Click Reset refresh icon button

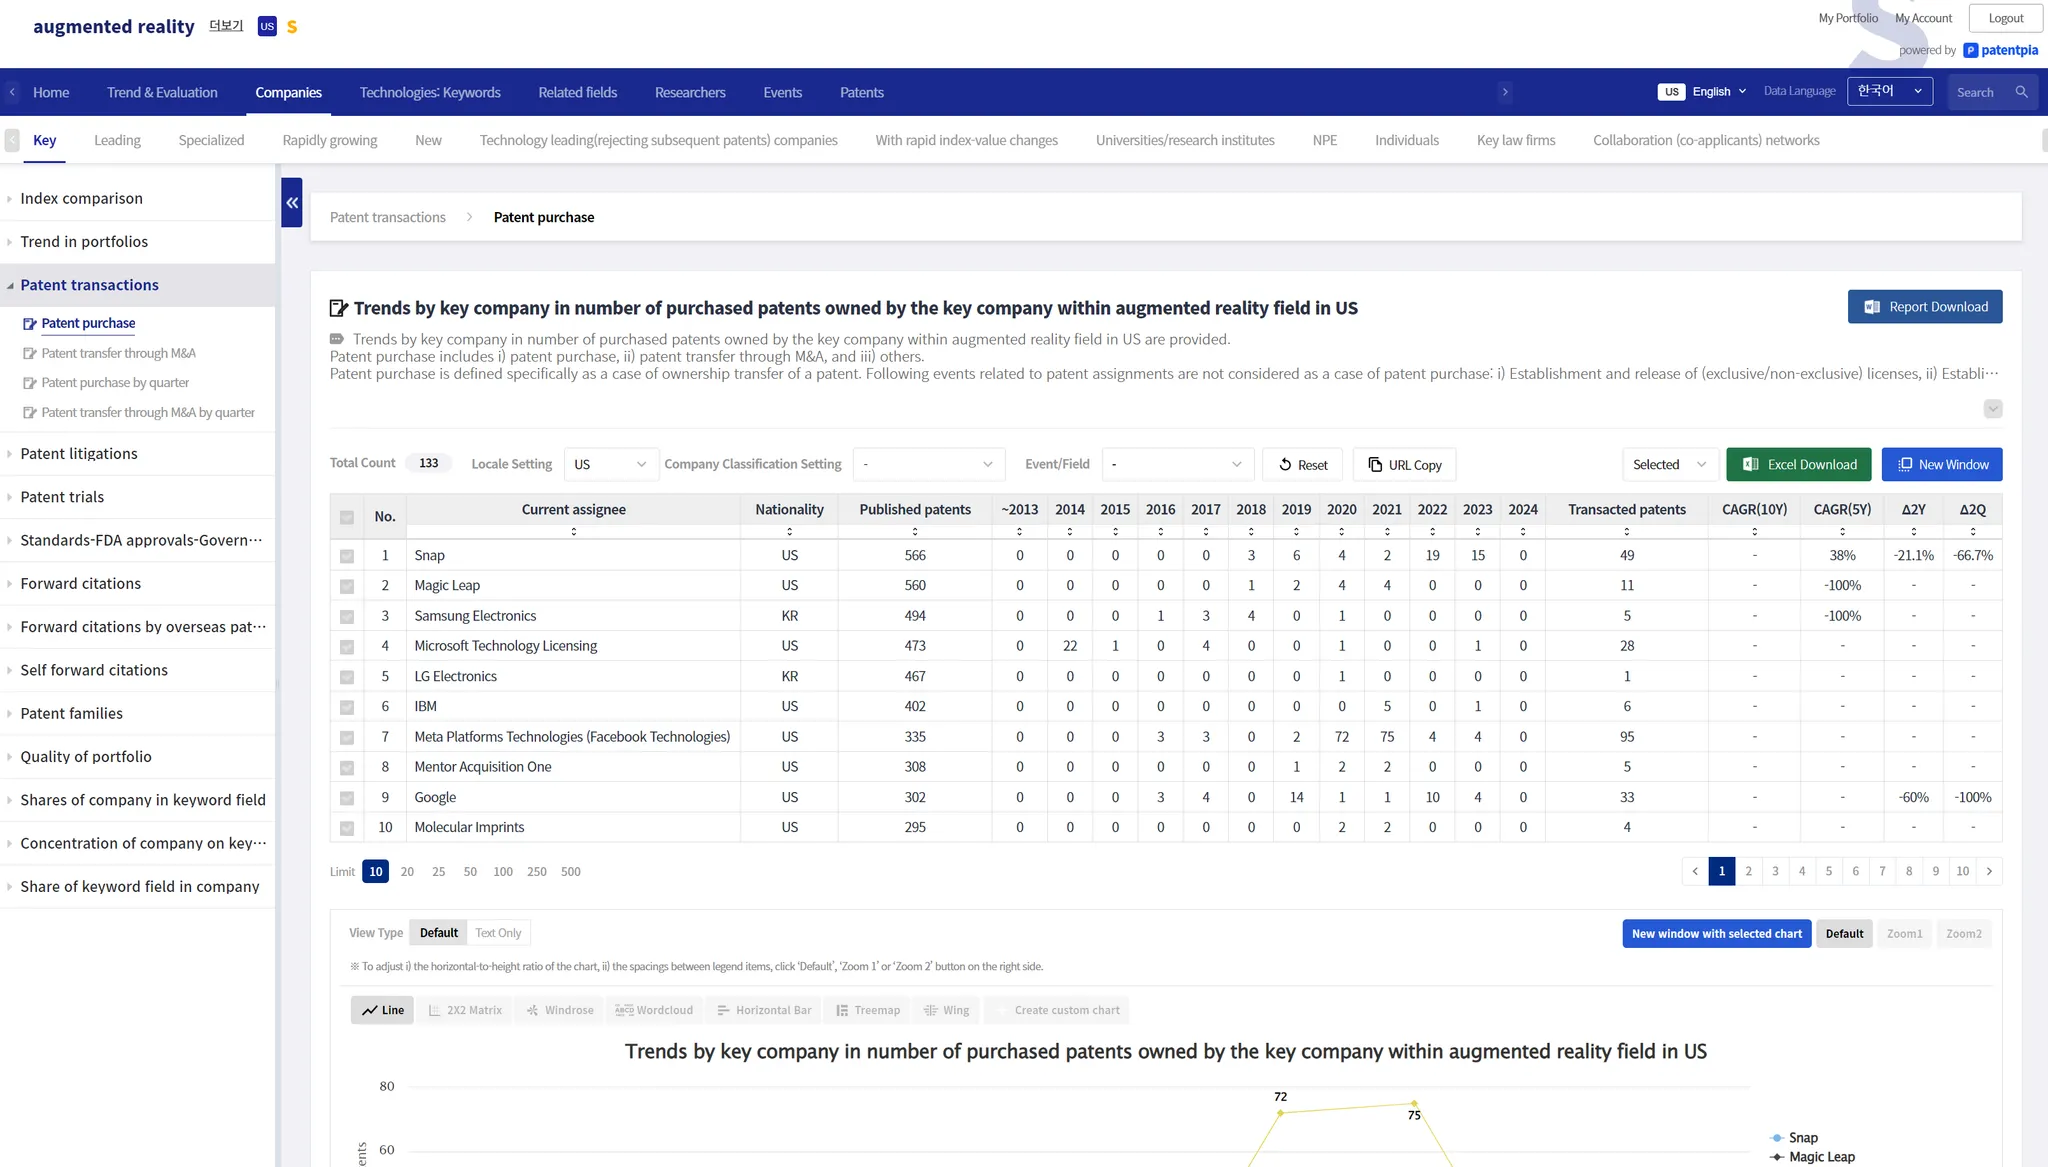(x=1285, y=465)
